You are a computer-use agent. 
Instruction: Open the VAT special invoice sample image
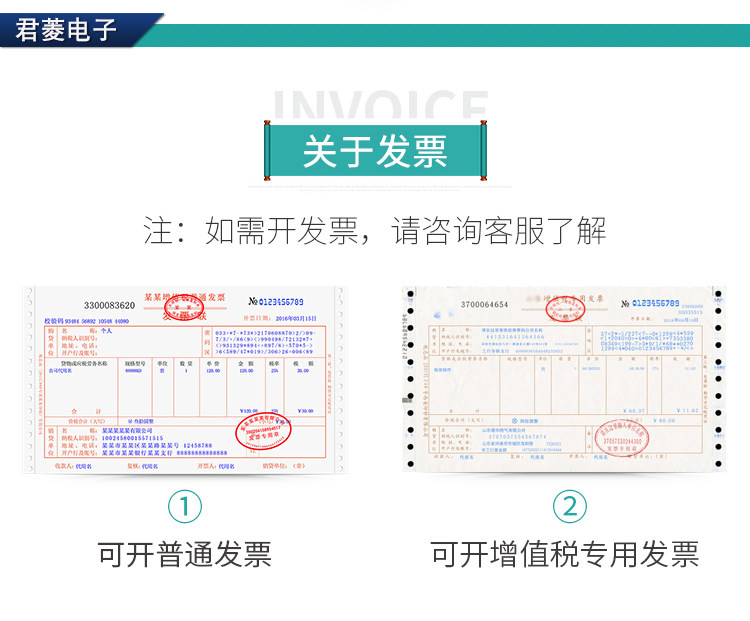tap(564, 378)
